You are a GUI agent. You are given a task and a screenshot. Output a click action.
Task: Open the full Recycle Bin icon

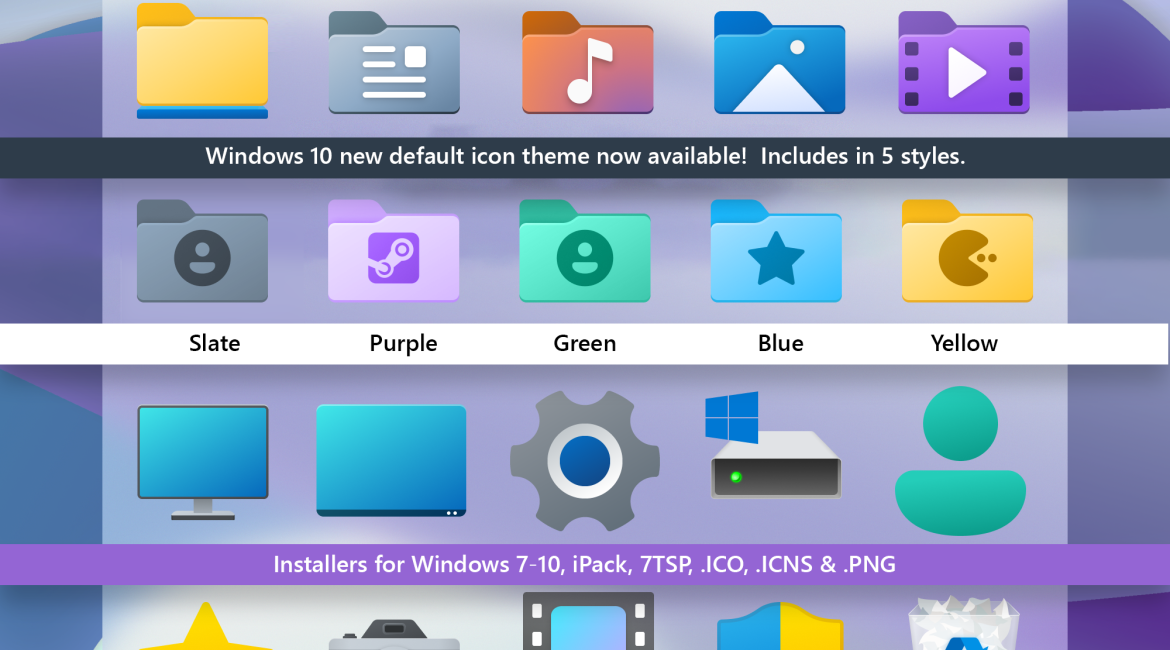pyautogui.click(x=963, y=622)
